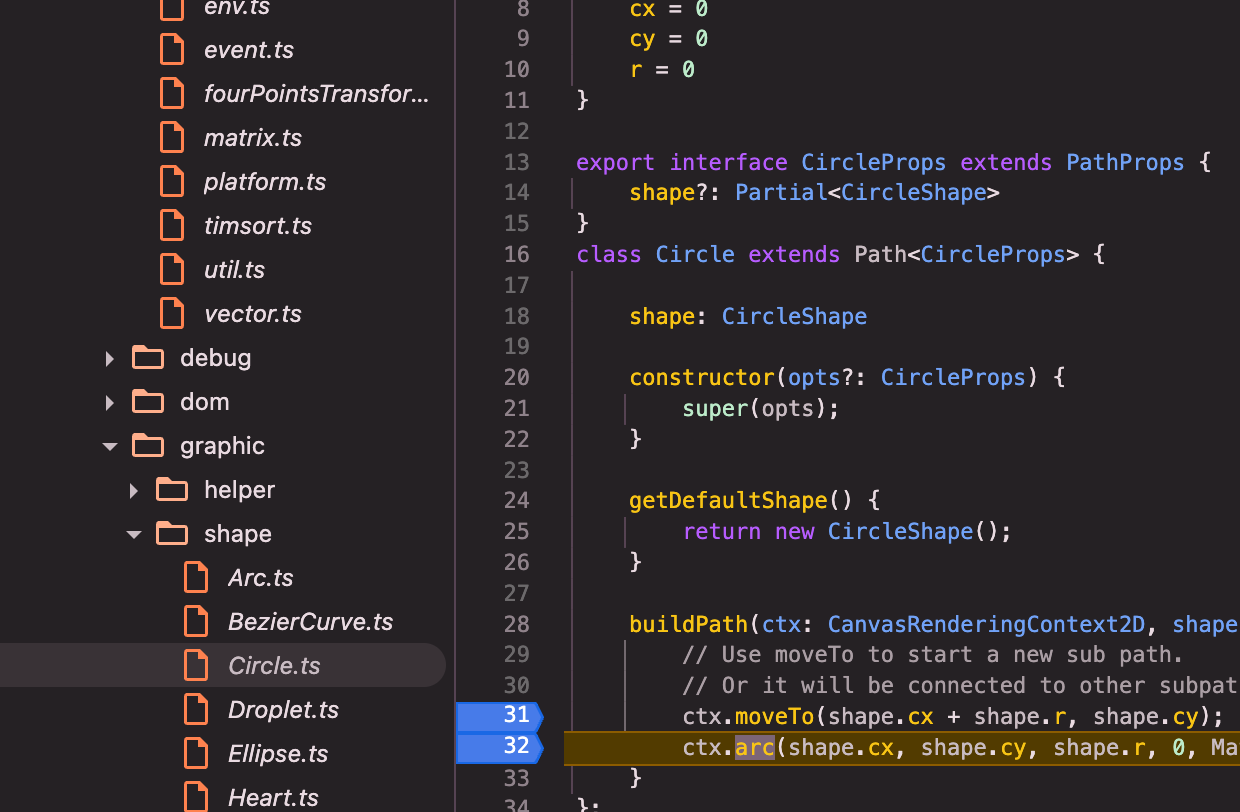Click the matrix.ts file icon
Image resolution: width=1240 pixels, height=812 pixels.
pos(172,138)
